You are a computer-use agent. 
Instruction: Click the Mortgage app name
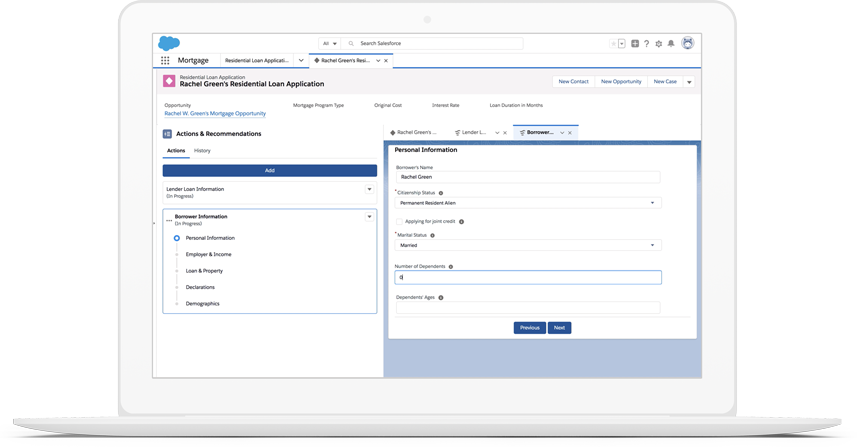click(x=193, y=61)
